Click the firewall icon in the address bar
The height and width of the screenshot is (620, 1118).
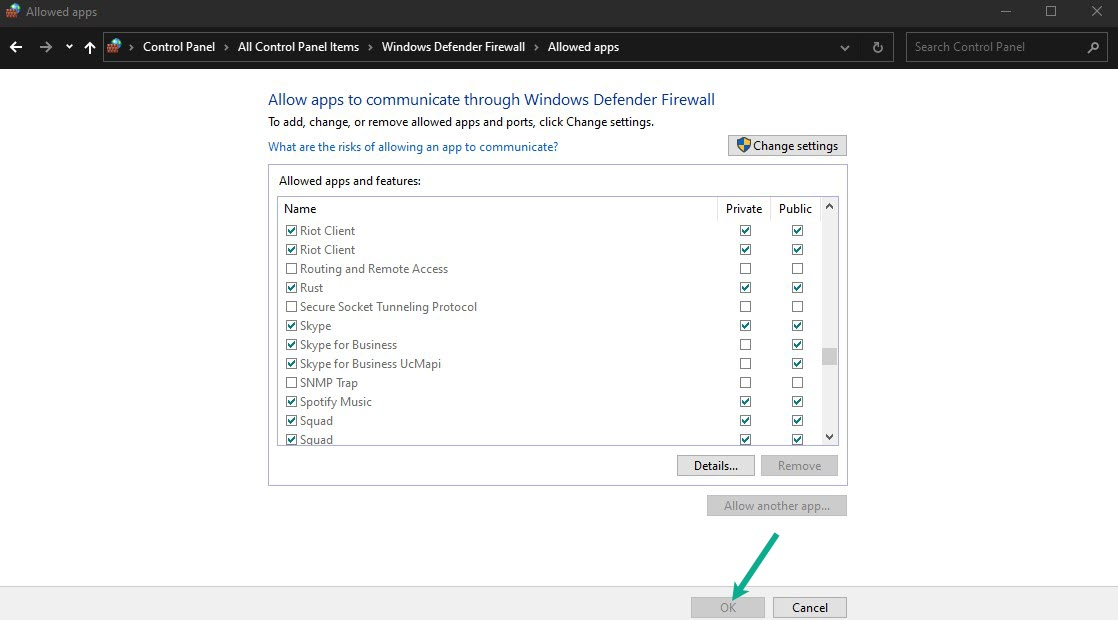pyautogui.click(x=114, y=46)
